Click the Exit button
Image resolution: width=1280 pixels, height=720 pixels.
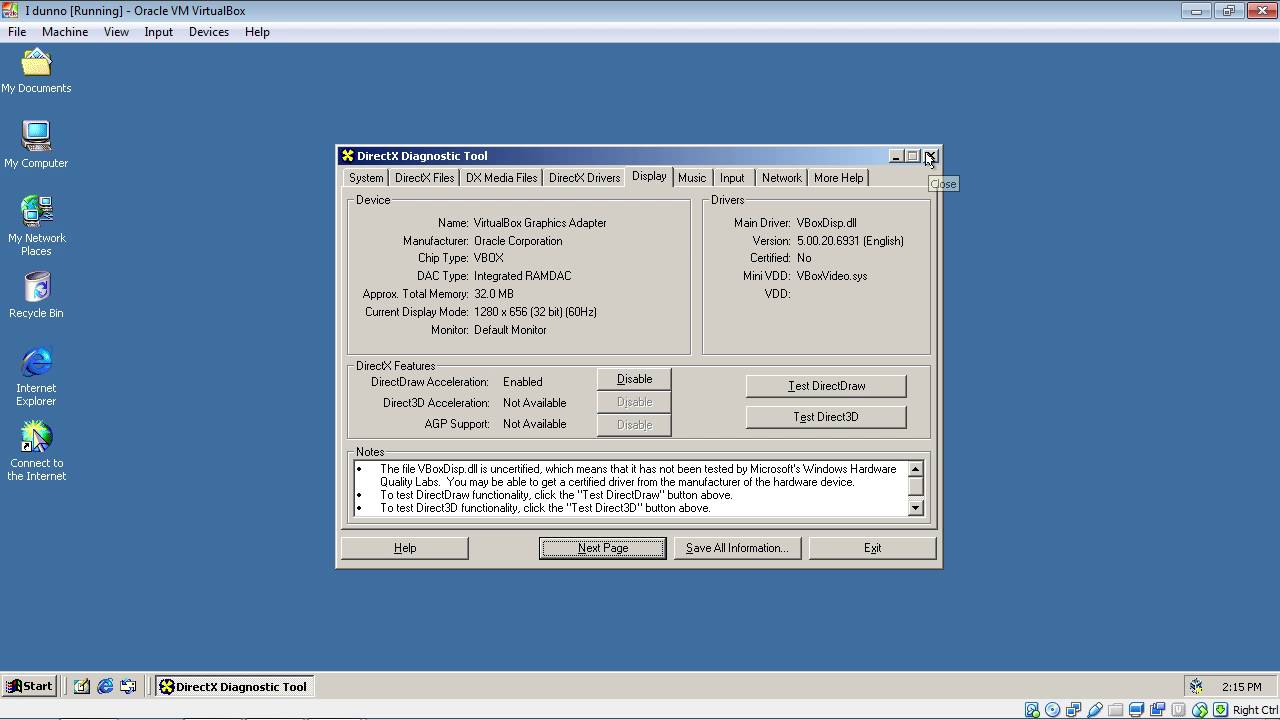click(872, 548)
